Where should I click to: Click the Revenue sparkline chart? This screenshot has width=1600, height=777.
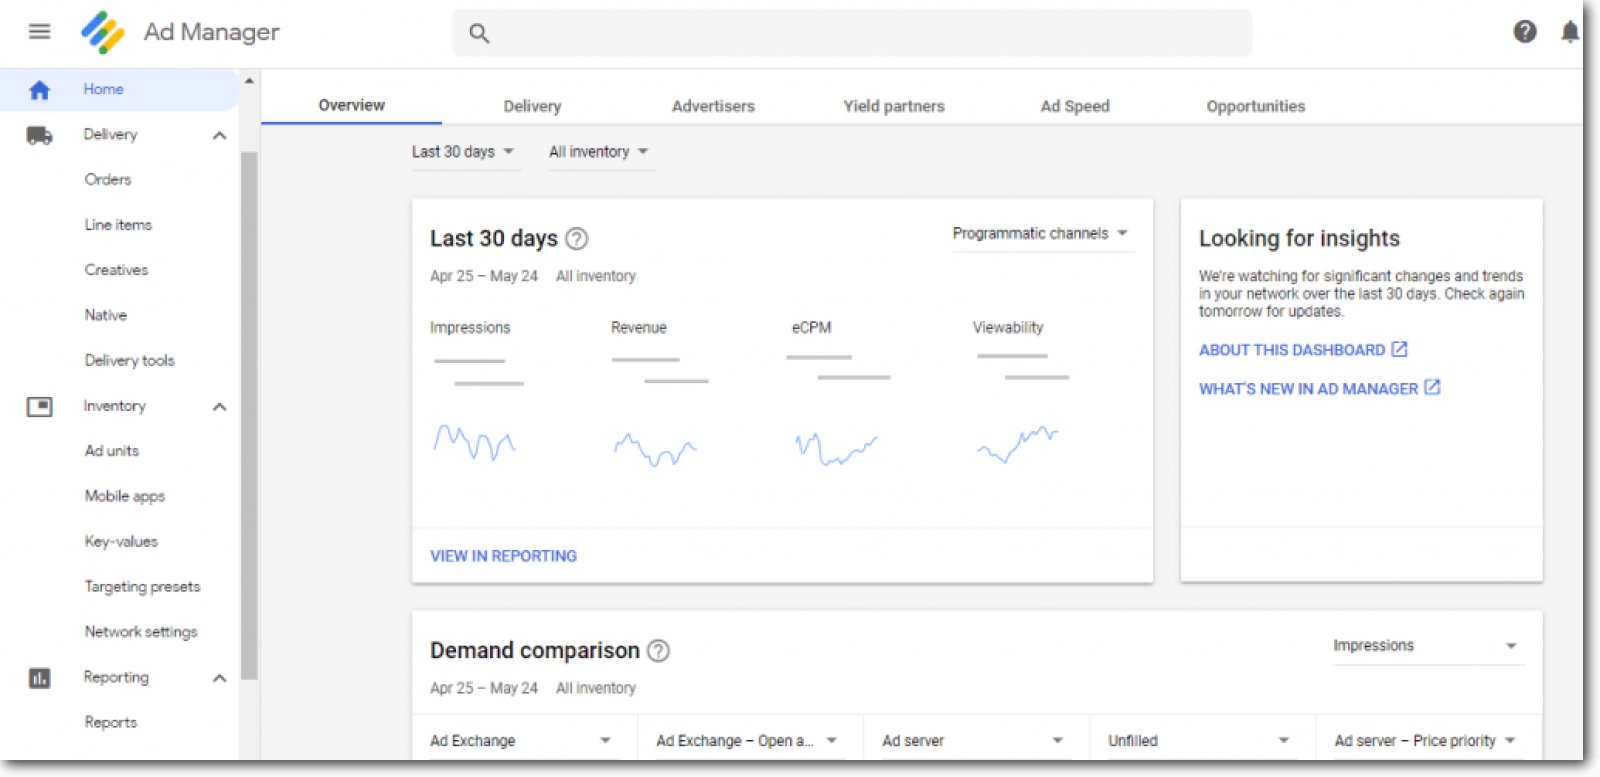655,450
